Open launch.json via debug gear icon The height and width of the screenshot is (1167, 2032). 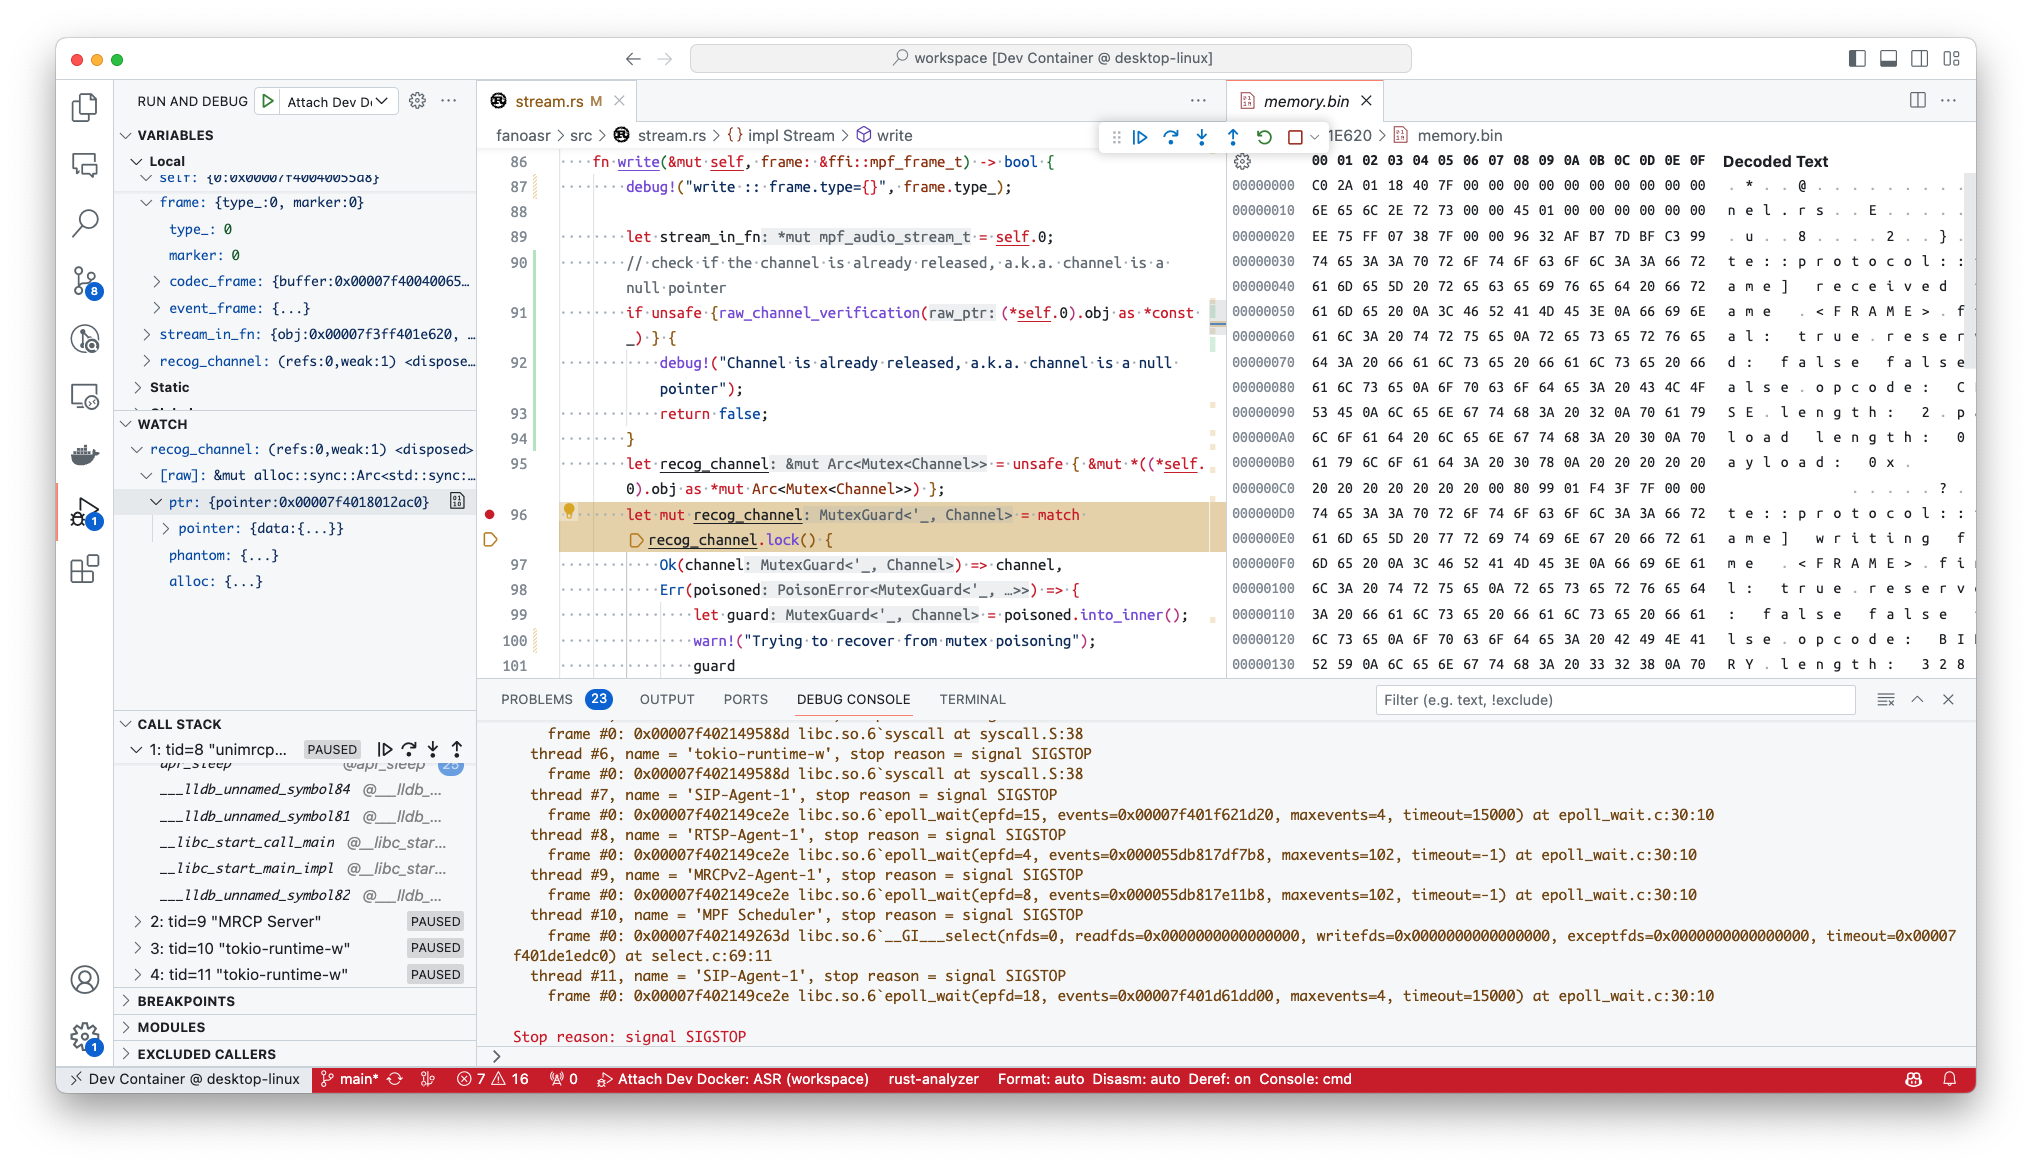418,101
